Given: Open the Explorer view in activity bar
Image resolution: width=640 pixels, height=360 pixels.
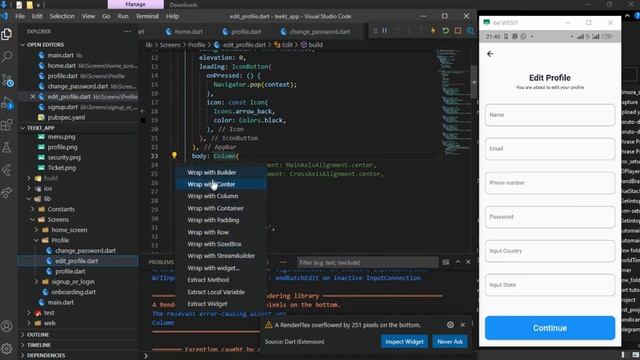Looking at the screenshot, I should point(7,34).
